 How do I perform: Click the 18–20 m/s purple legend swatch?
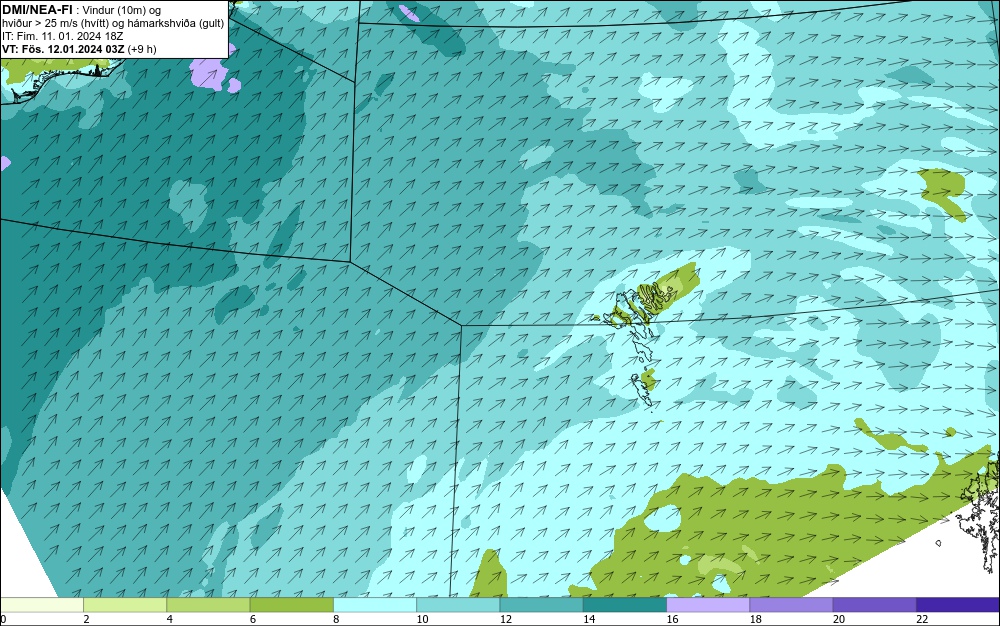pyautogui.click(x=791, y=605)
